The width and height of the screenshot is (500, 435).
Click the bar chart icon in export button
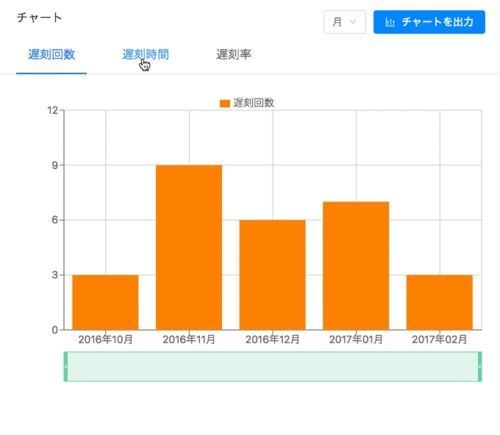tap(390, 22)
